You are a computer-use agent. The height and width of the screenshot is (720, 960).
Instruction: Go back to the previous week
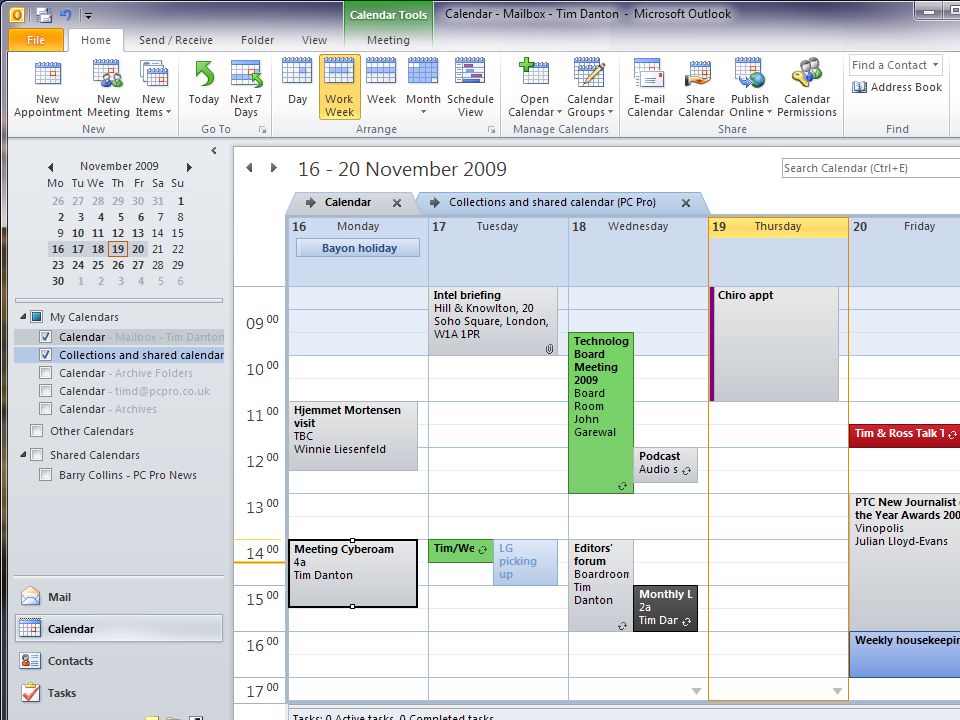pyautogui.click(x=249, y=168)
